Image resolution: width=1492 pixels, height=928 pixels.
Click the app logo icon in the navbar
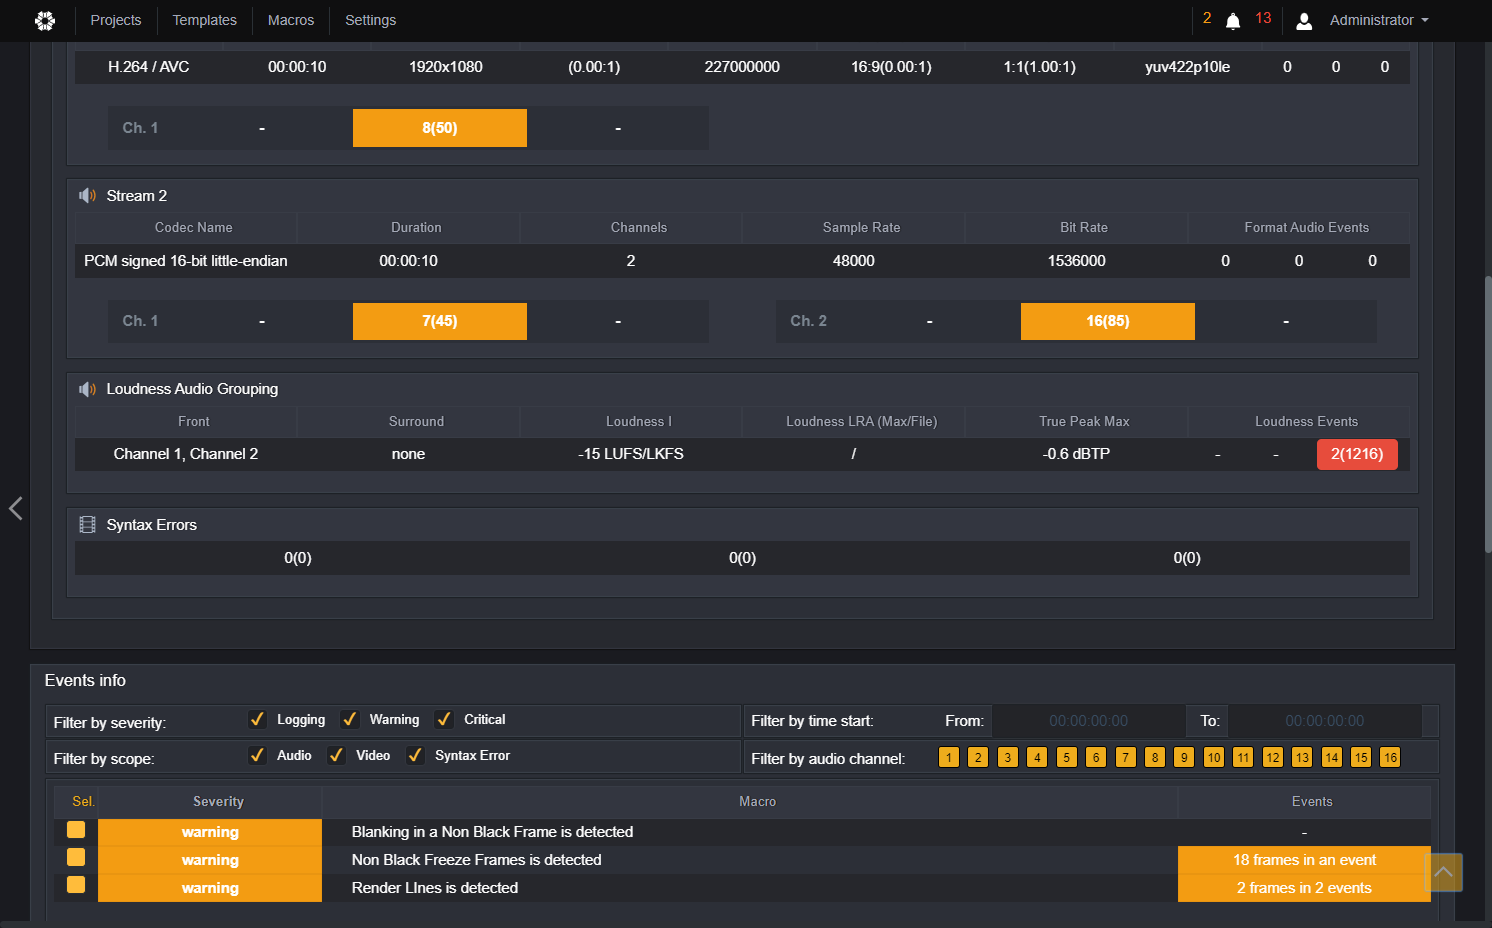pos(45,20)
